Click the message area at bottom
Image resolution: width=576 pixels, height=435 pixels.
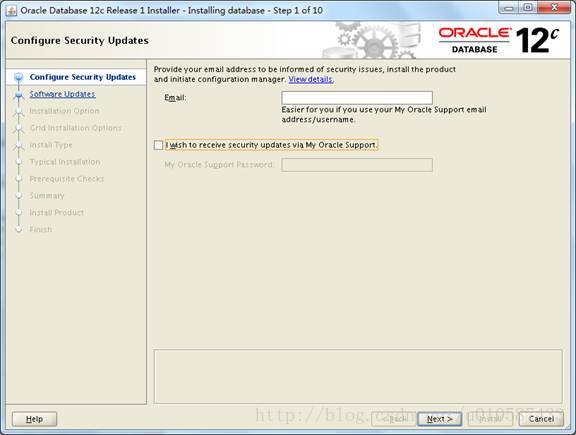point(358,377)
